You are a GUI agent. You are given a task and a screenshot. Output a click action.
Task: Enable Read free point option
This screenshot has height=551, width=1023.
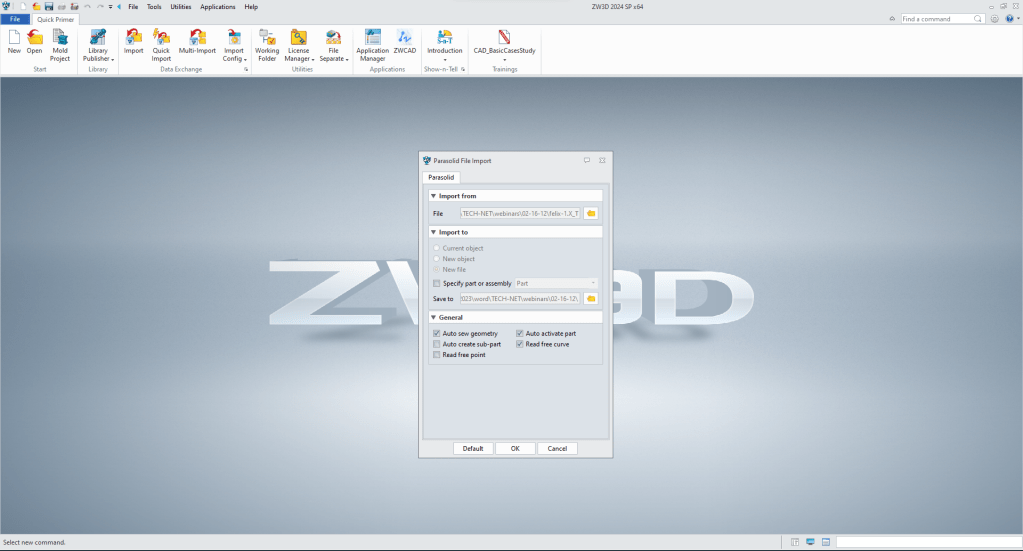coord(437,355)
